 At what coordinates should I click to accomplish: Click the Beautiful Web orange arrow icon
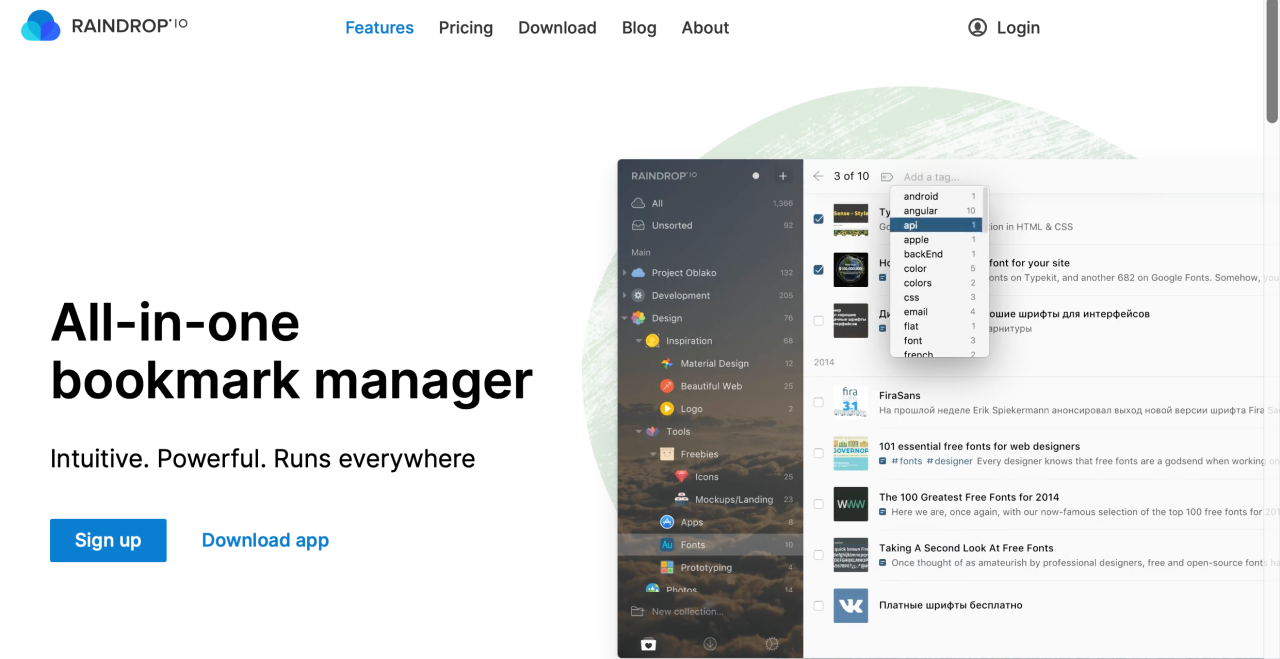coord(667,386)
